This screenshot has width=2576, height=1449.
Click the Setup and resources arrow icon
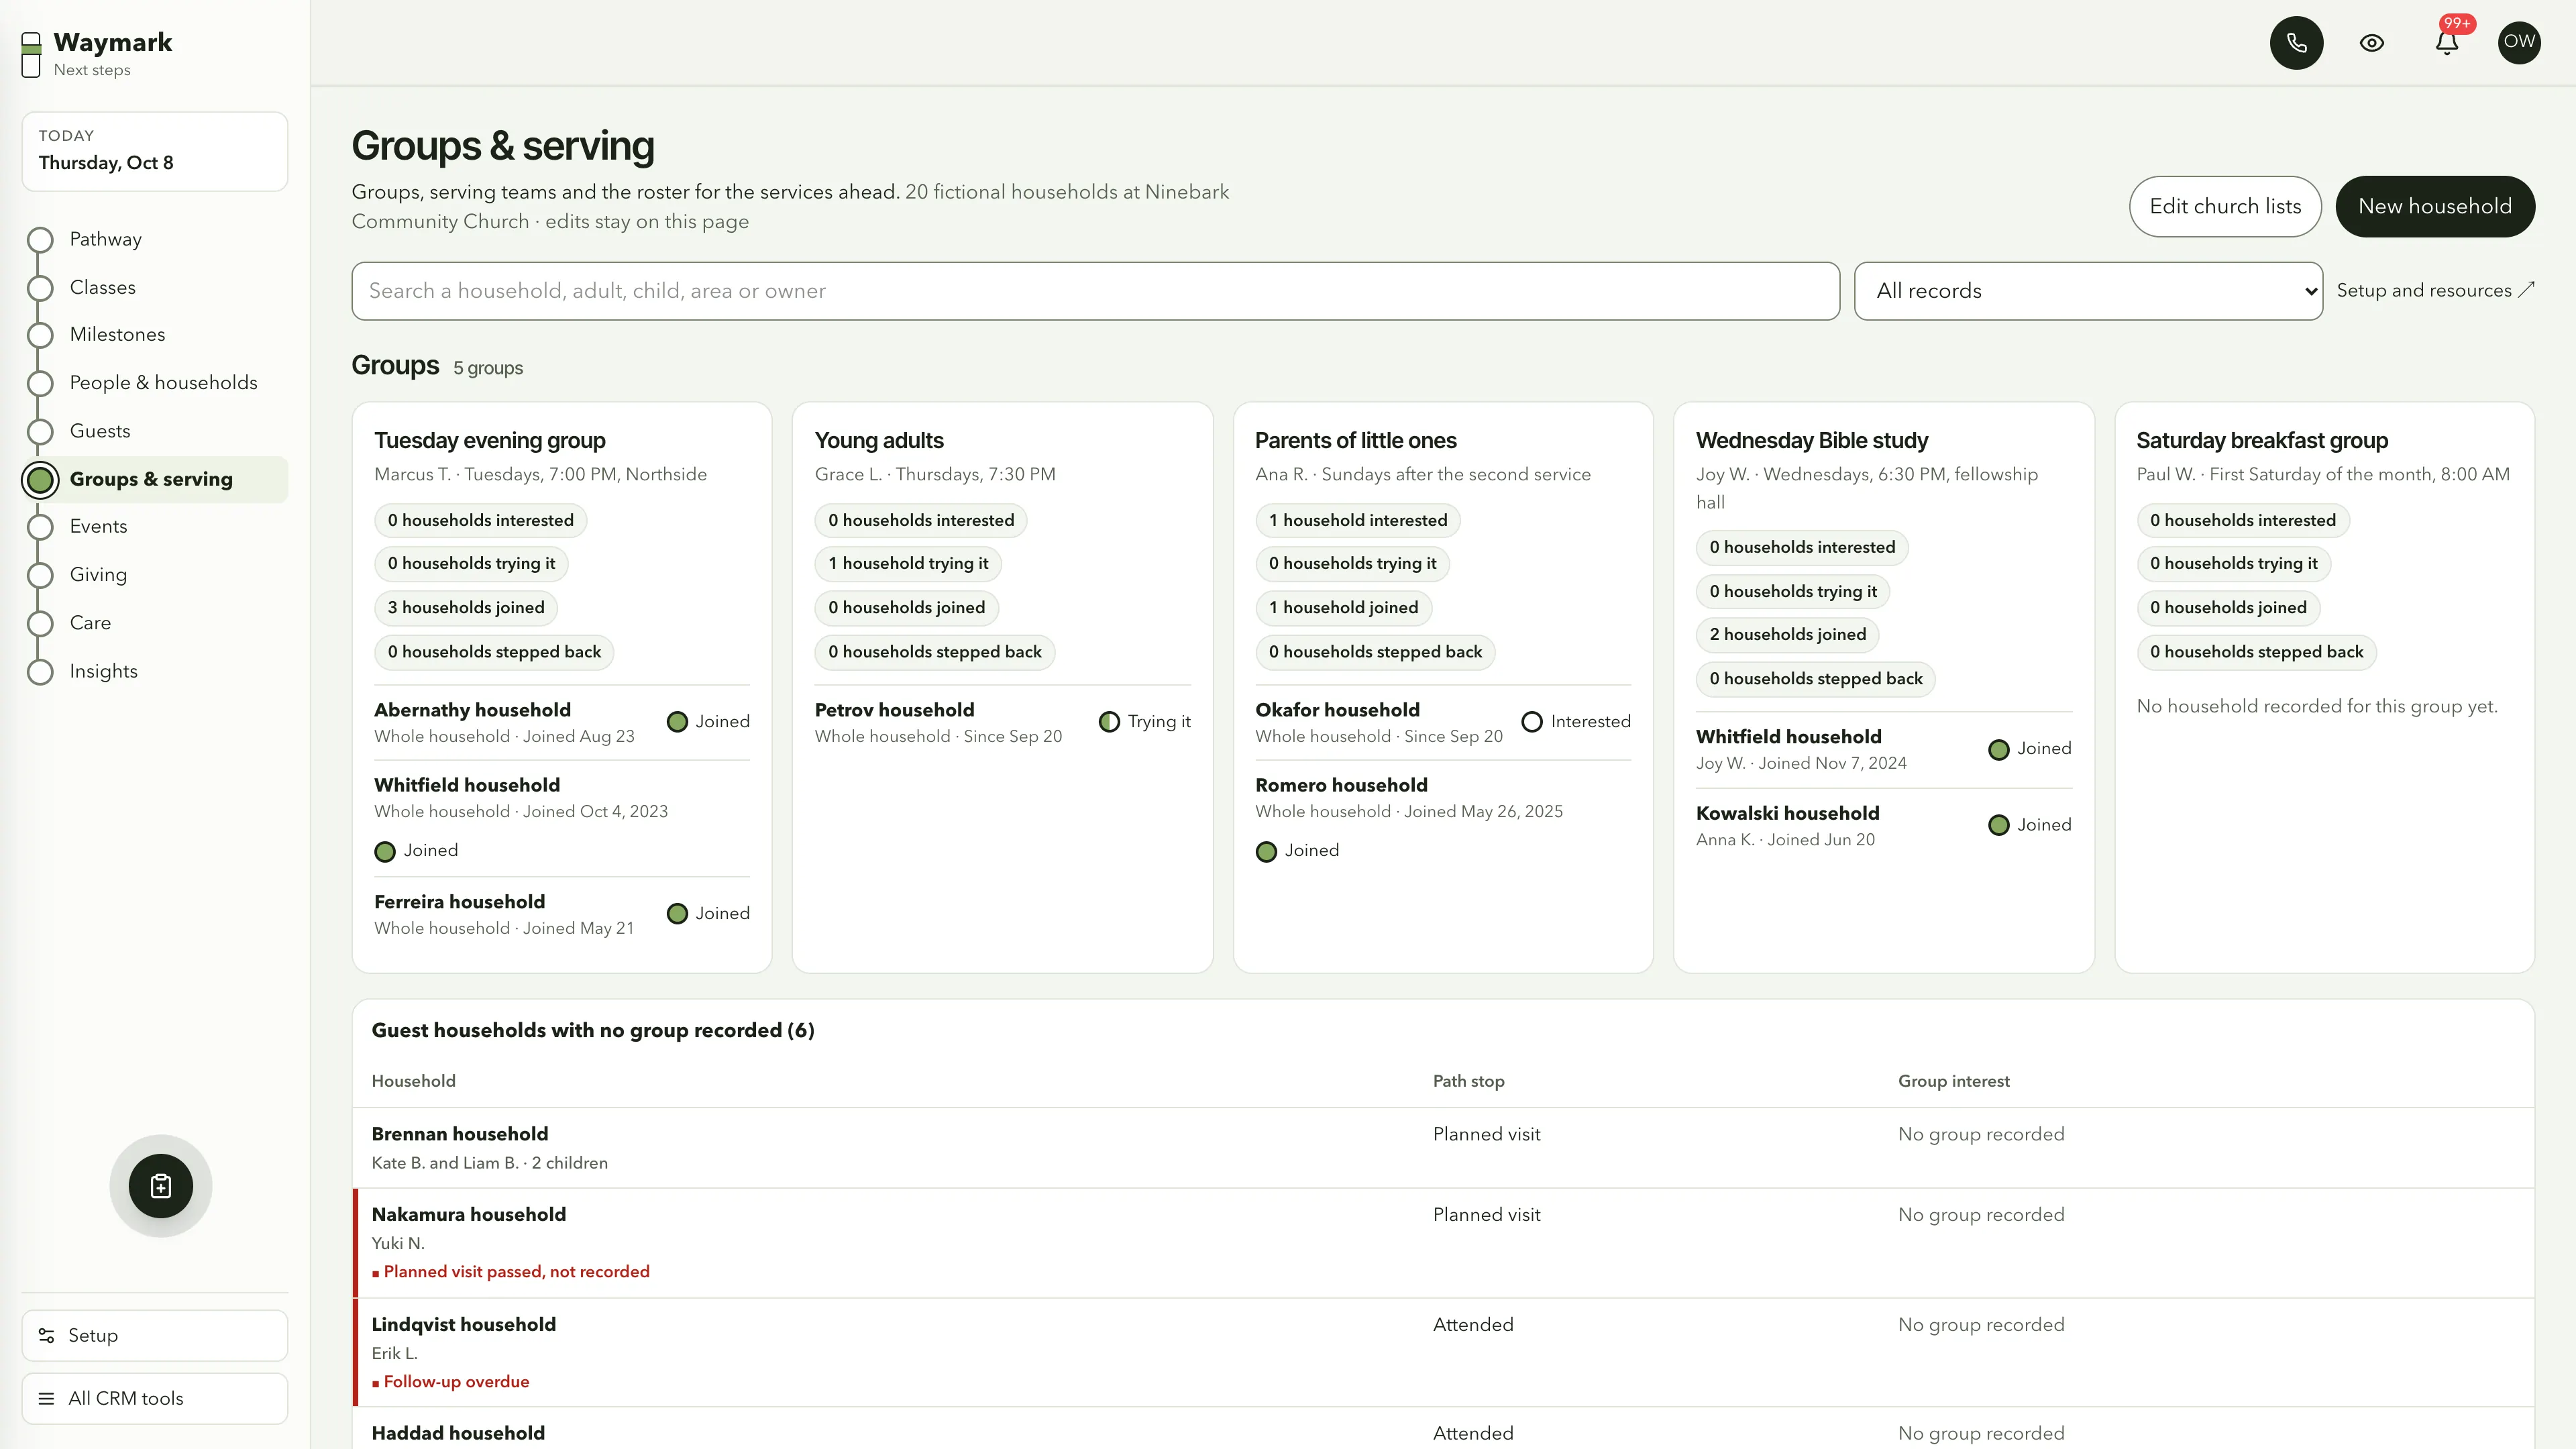click(x=2526, y=290)
